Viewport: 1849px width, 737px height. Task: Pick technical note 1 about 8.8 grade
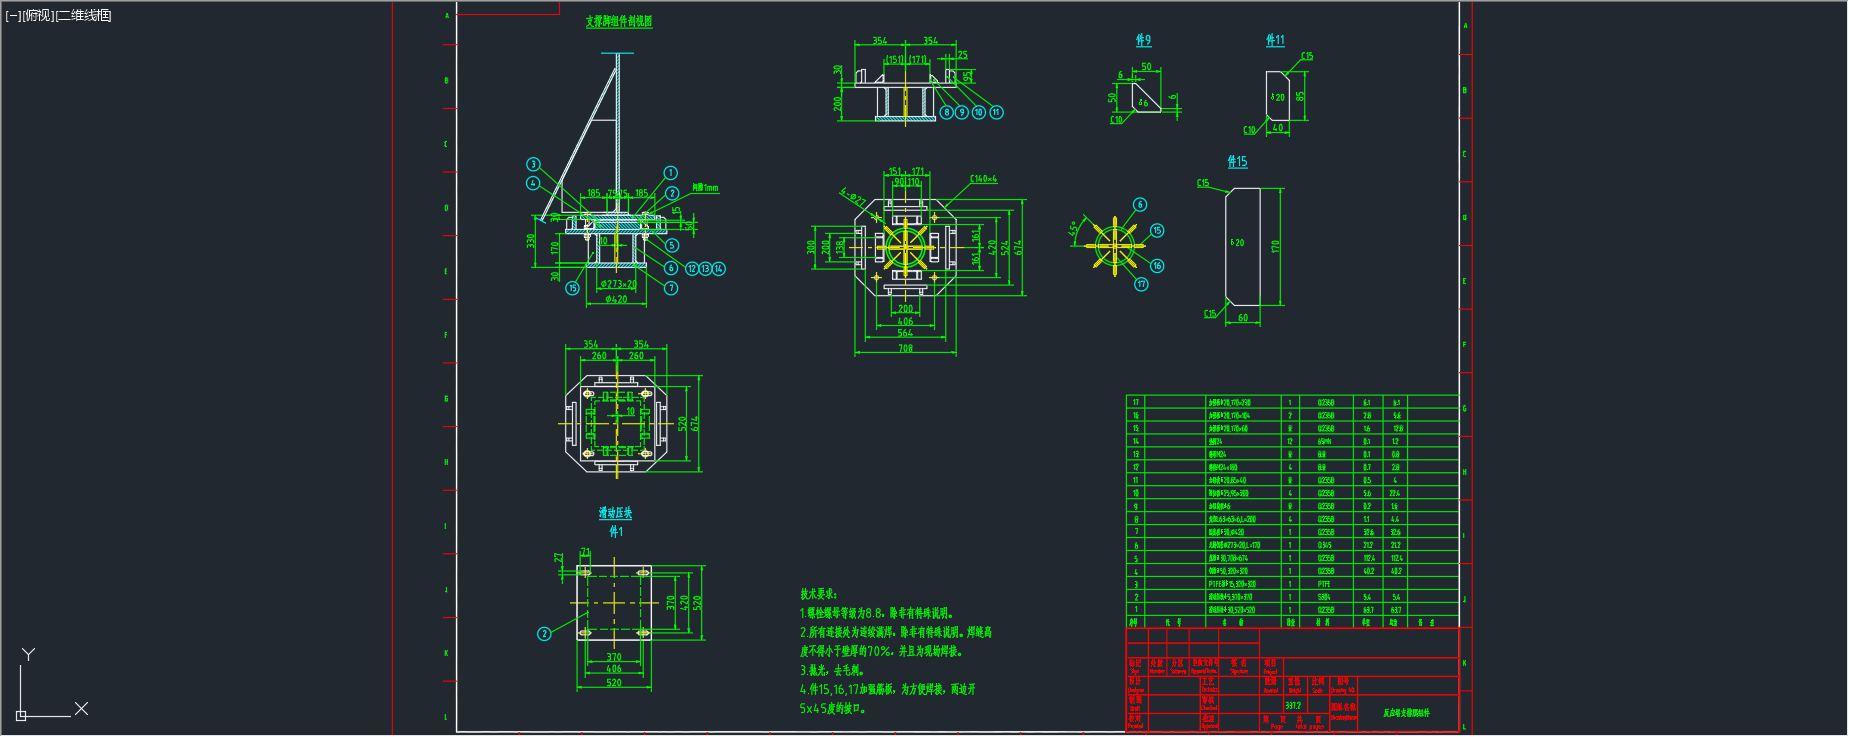click(x=876, y=613)
